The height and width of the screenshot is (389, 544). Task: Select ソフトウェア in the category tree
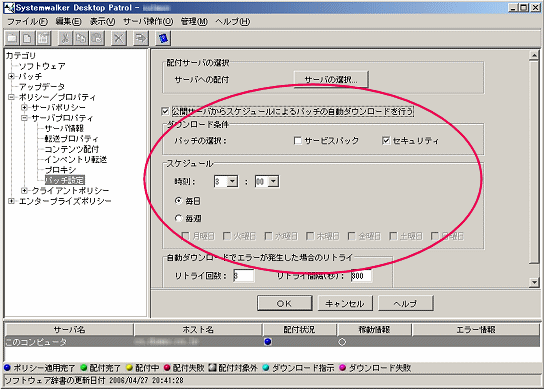pyautogui.click(x=42, y=66)
